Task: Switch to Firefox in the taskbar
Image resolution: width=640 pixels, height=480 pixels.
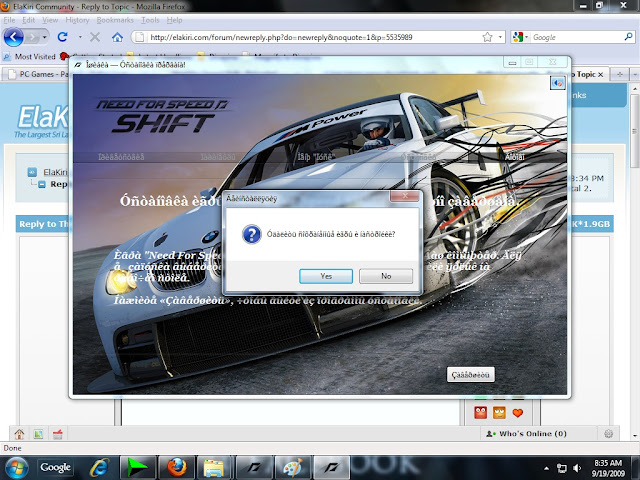Action: pos(176,467)
